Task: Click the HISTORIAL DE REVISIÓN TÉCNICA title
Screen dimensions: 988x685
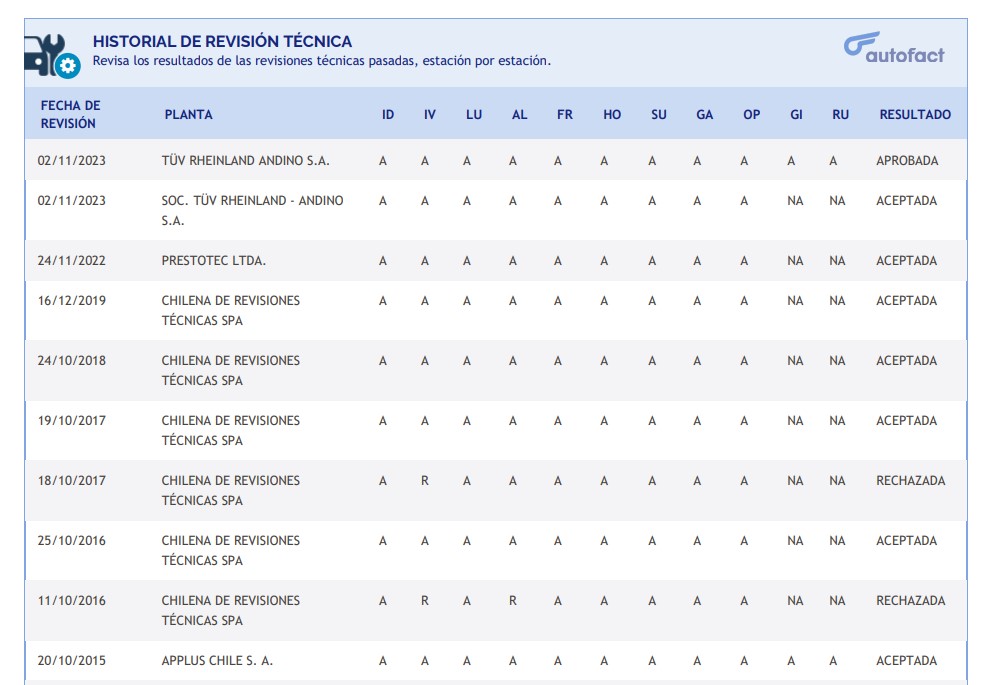Action: click(222, 42)
